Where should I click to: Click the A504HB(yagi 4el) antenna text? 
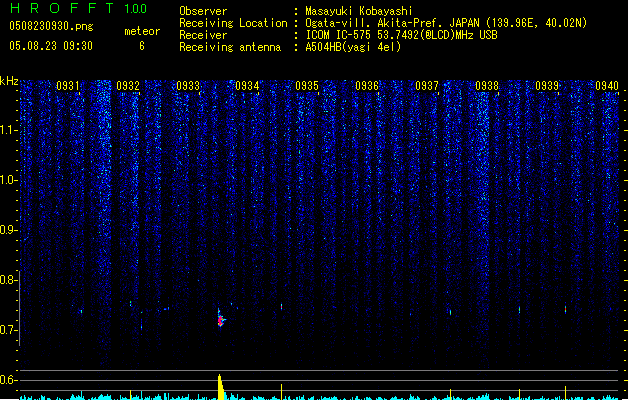(353, 47)
